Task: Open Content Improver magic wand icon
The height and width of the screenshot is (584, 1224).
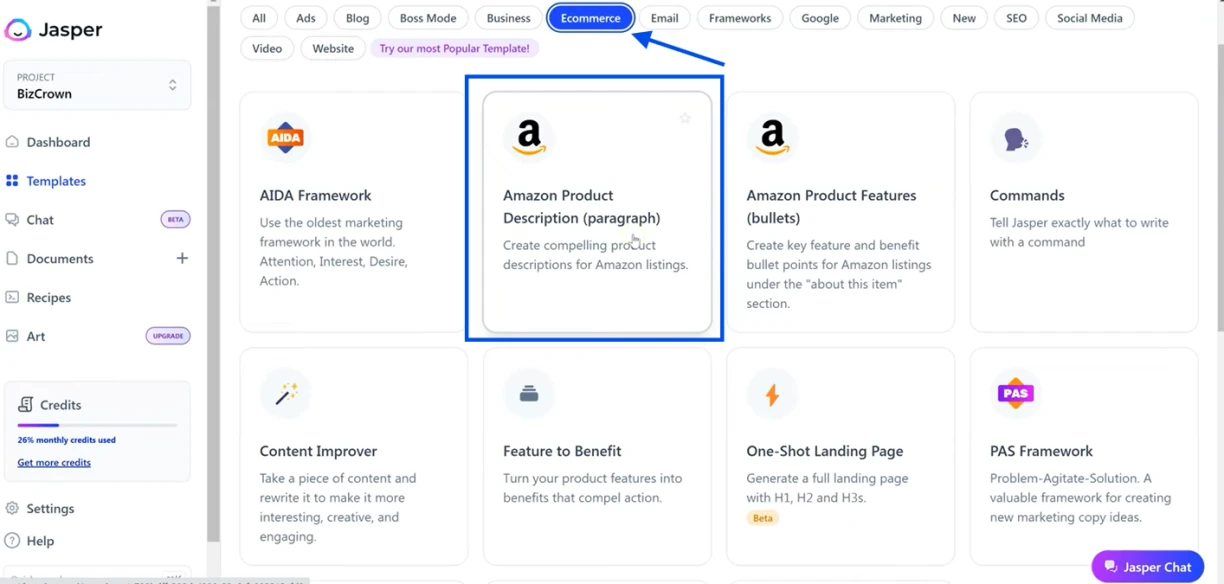Action: coord(285,393)
